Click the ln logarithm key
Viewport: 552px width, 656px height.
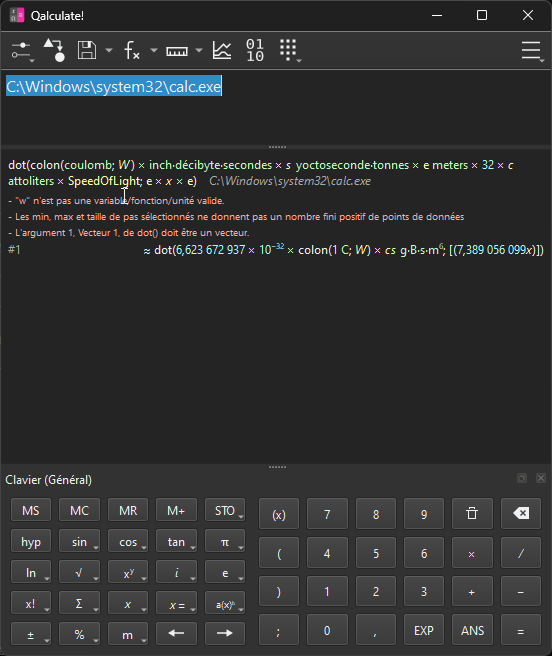pyautogui.click(x=31, y=572)
